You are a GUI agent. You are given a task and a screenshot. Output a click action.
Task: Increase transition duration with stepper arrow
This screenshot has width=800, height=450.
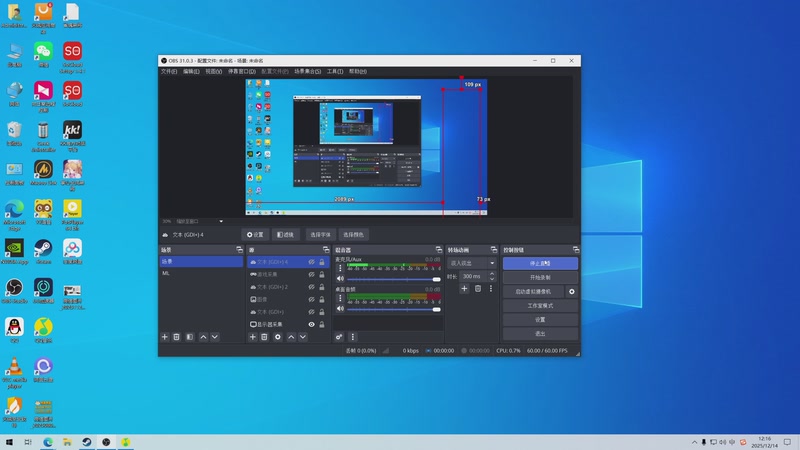click(x=491, y=273)
